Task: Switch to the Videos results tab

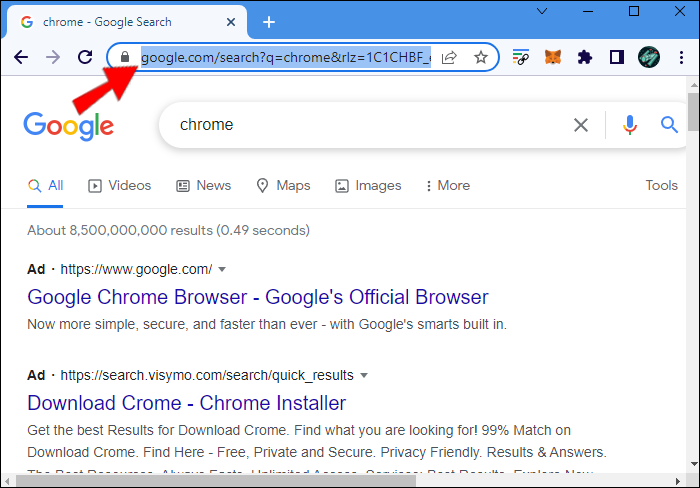Action: 120,185
